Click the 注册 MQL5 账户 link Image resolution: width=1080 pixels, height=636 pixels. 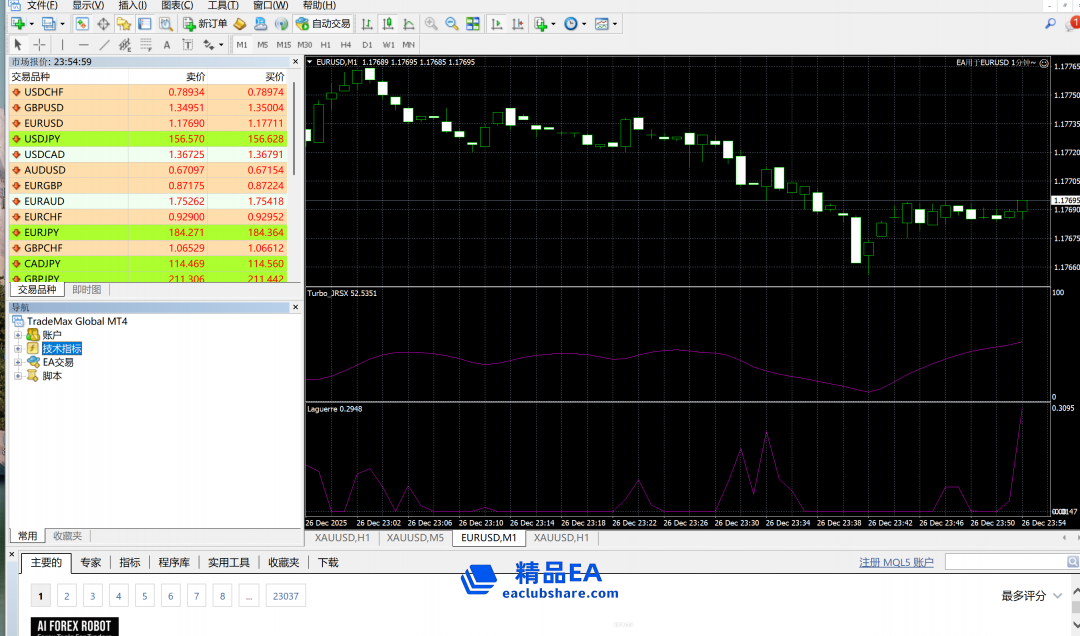pyautogui.click(x=896, y=562)
